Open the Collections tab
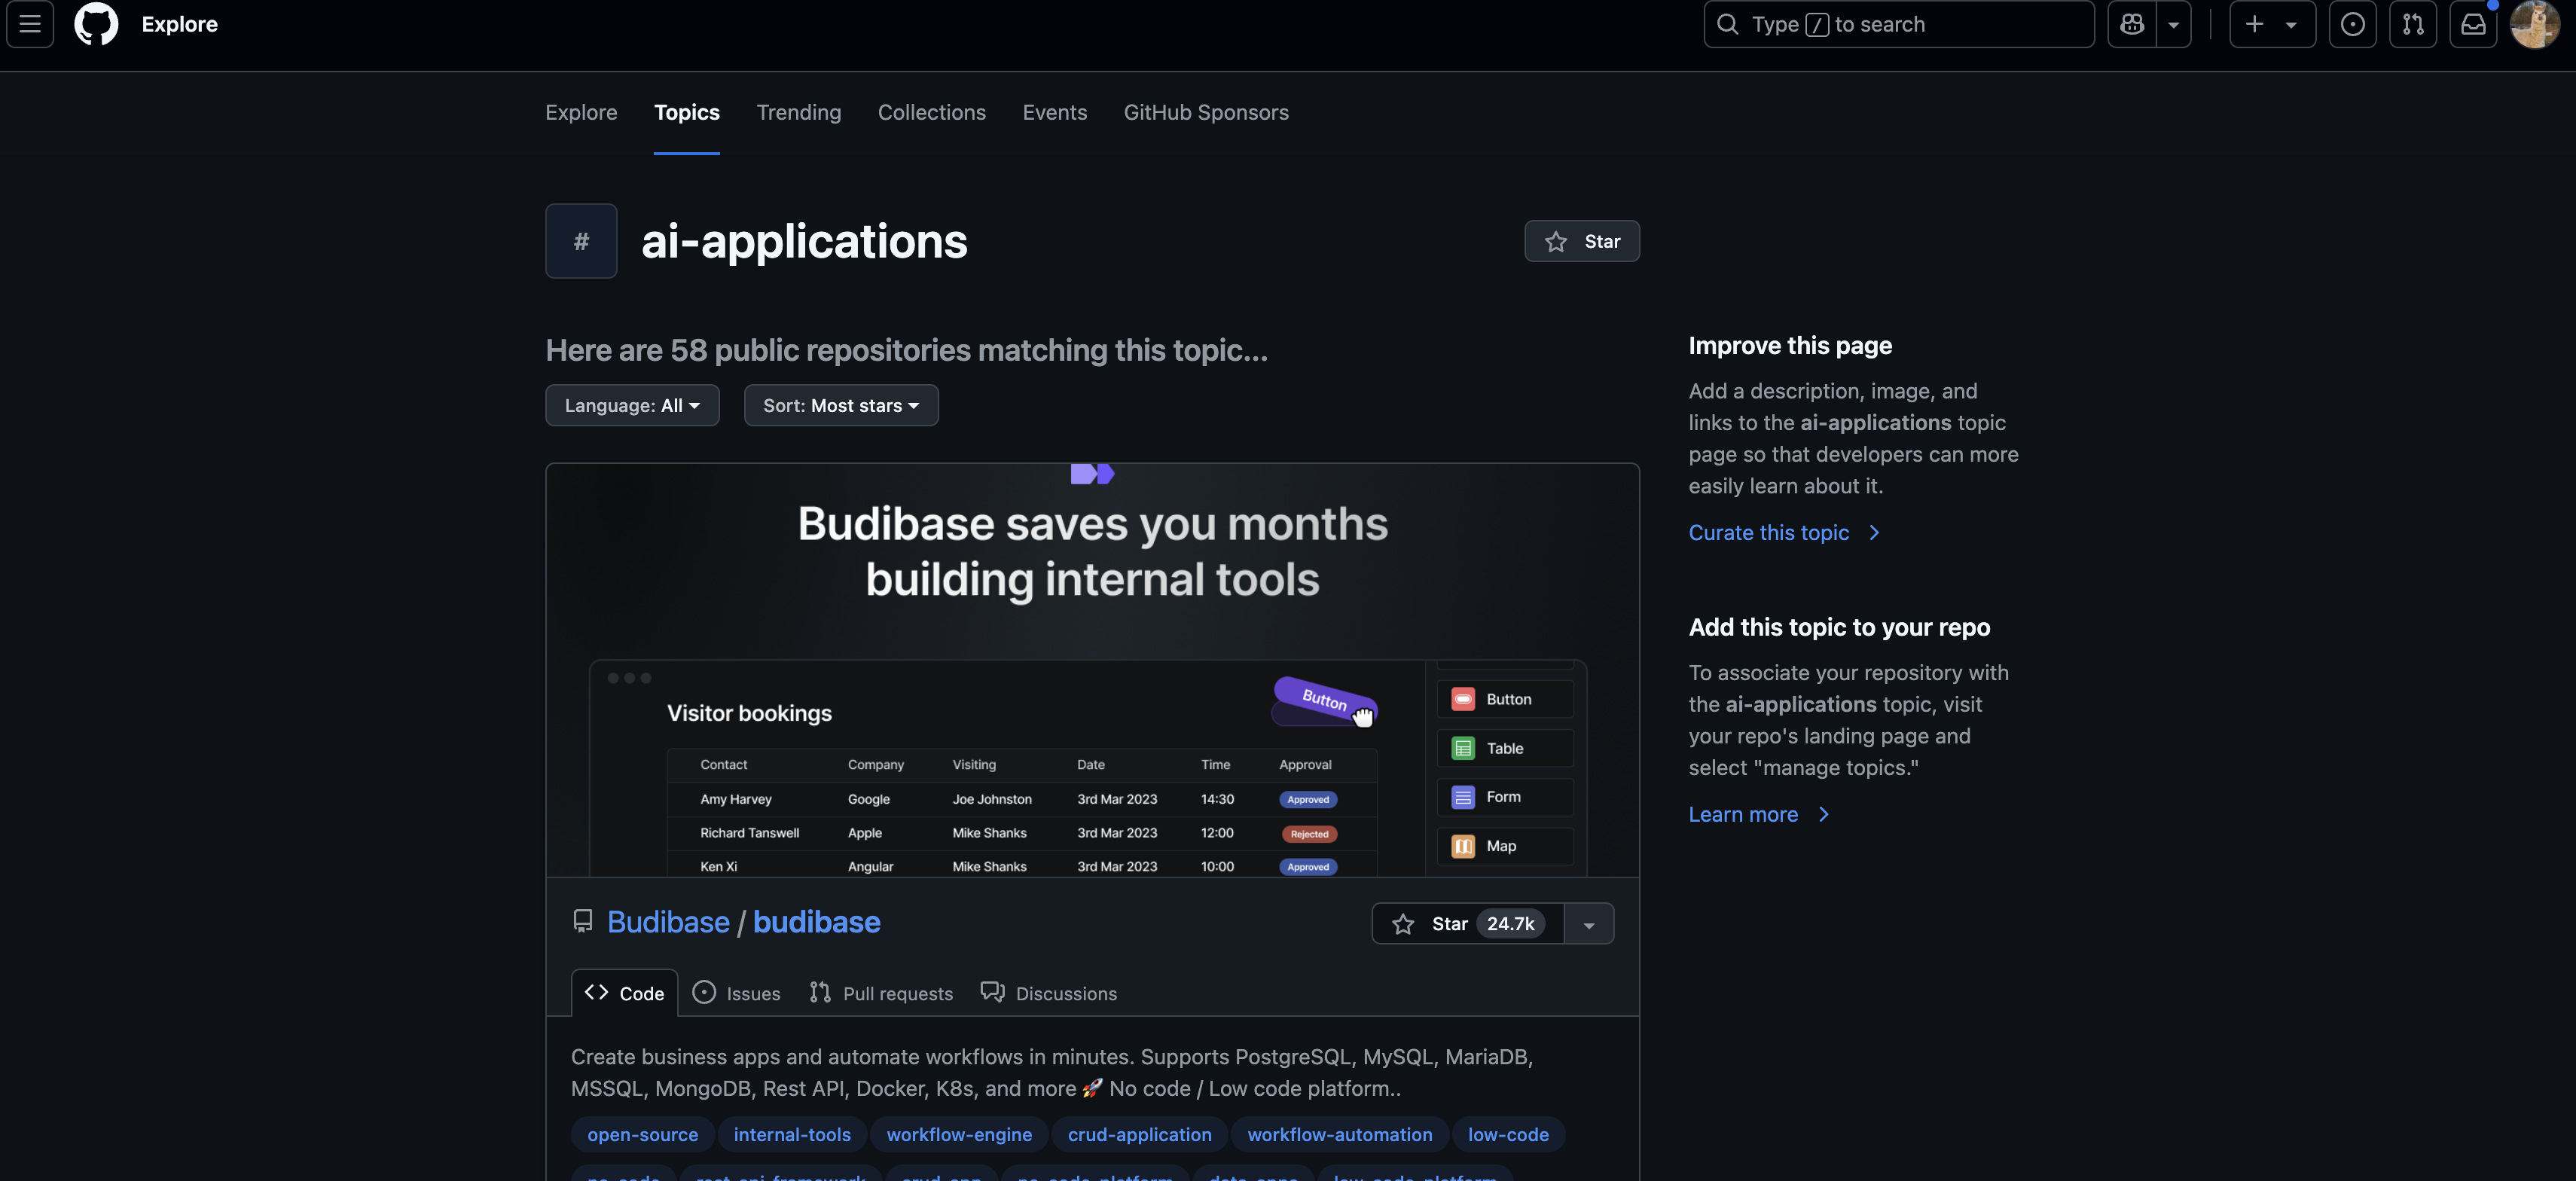Screen dimensions: 2576x1181 click(932, 113)
